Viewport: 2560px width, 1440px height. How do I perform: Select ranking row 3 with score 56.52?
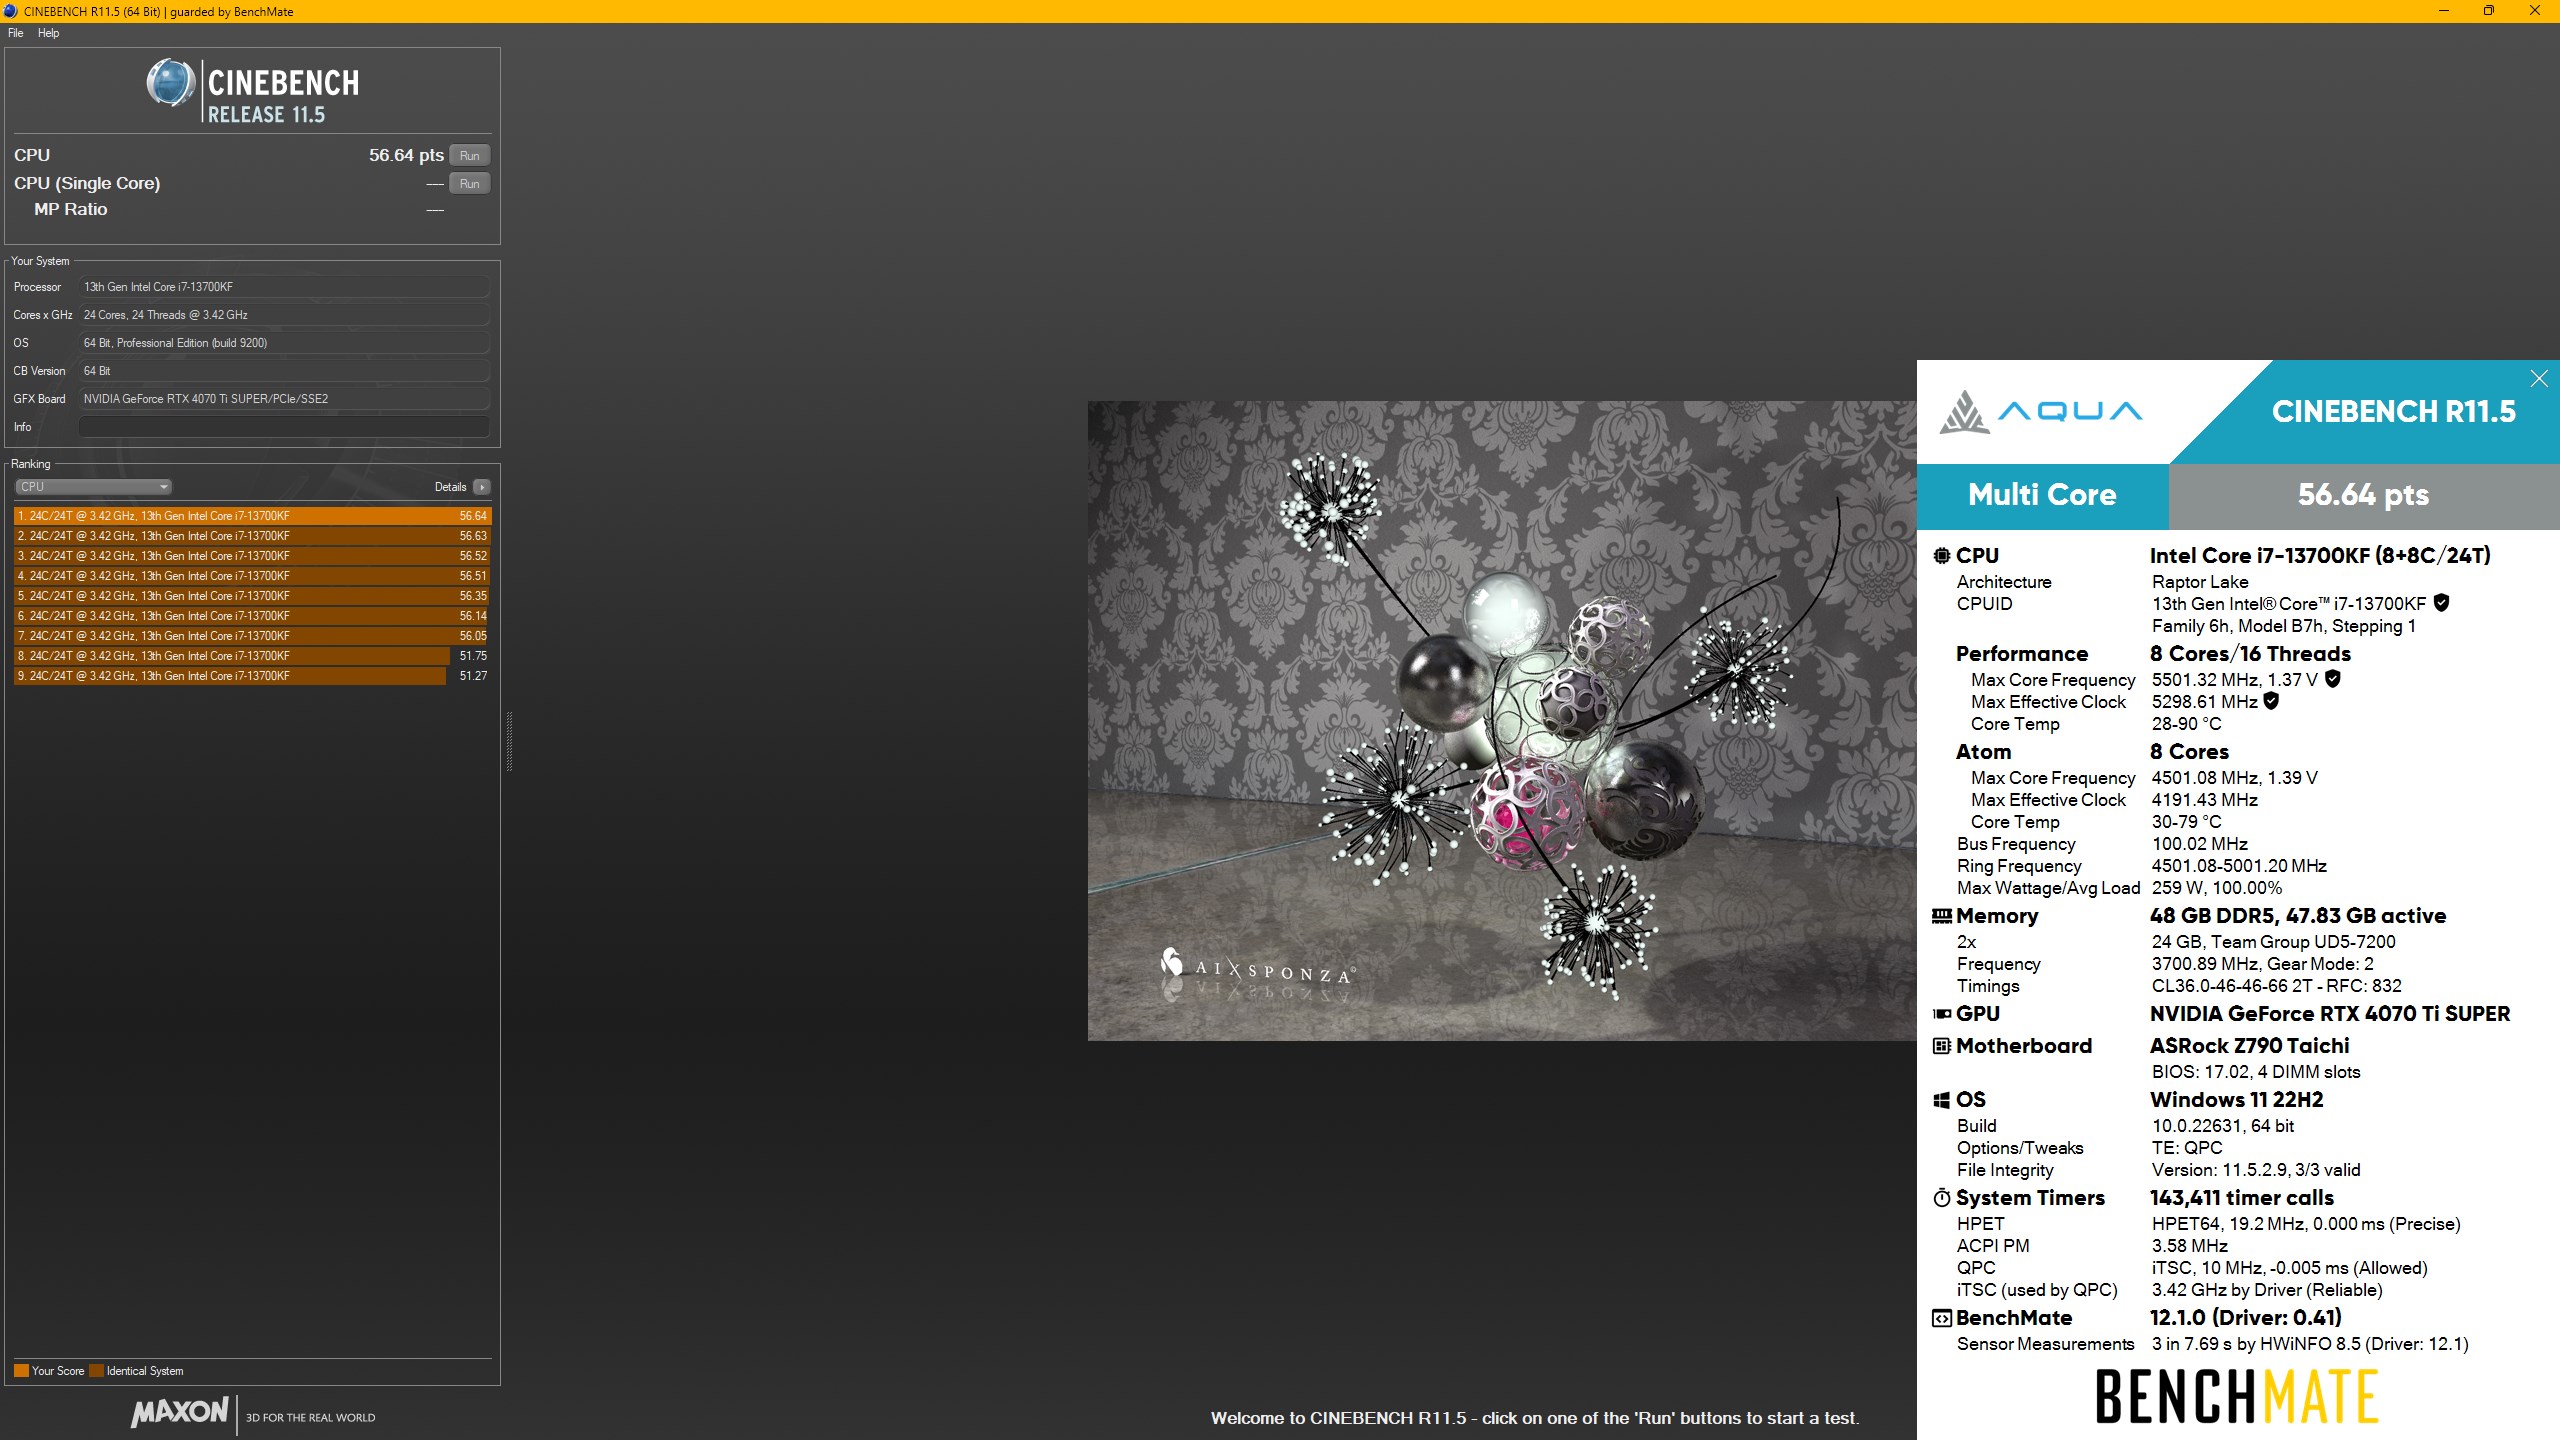252,556
